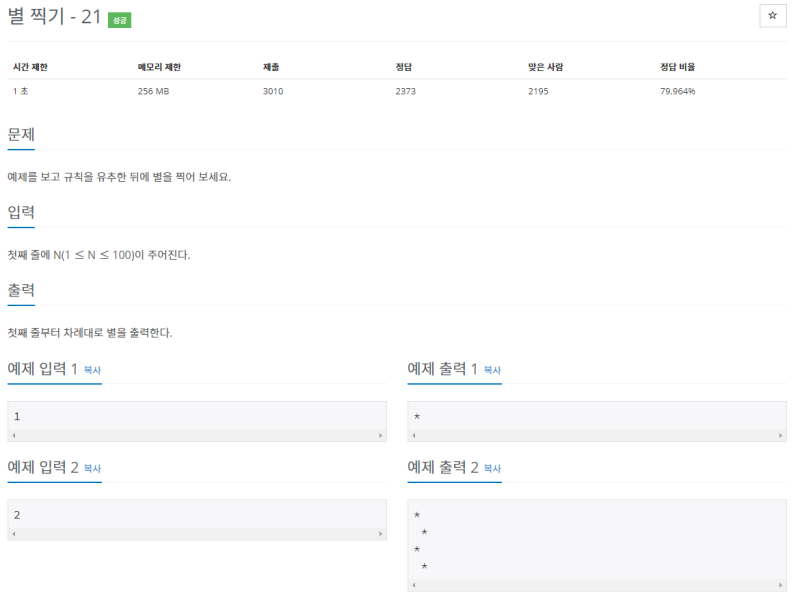Copy example output 1 via 복사 link

[x=492, y=370]
